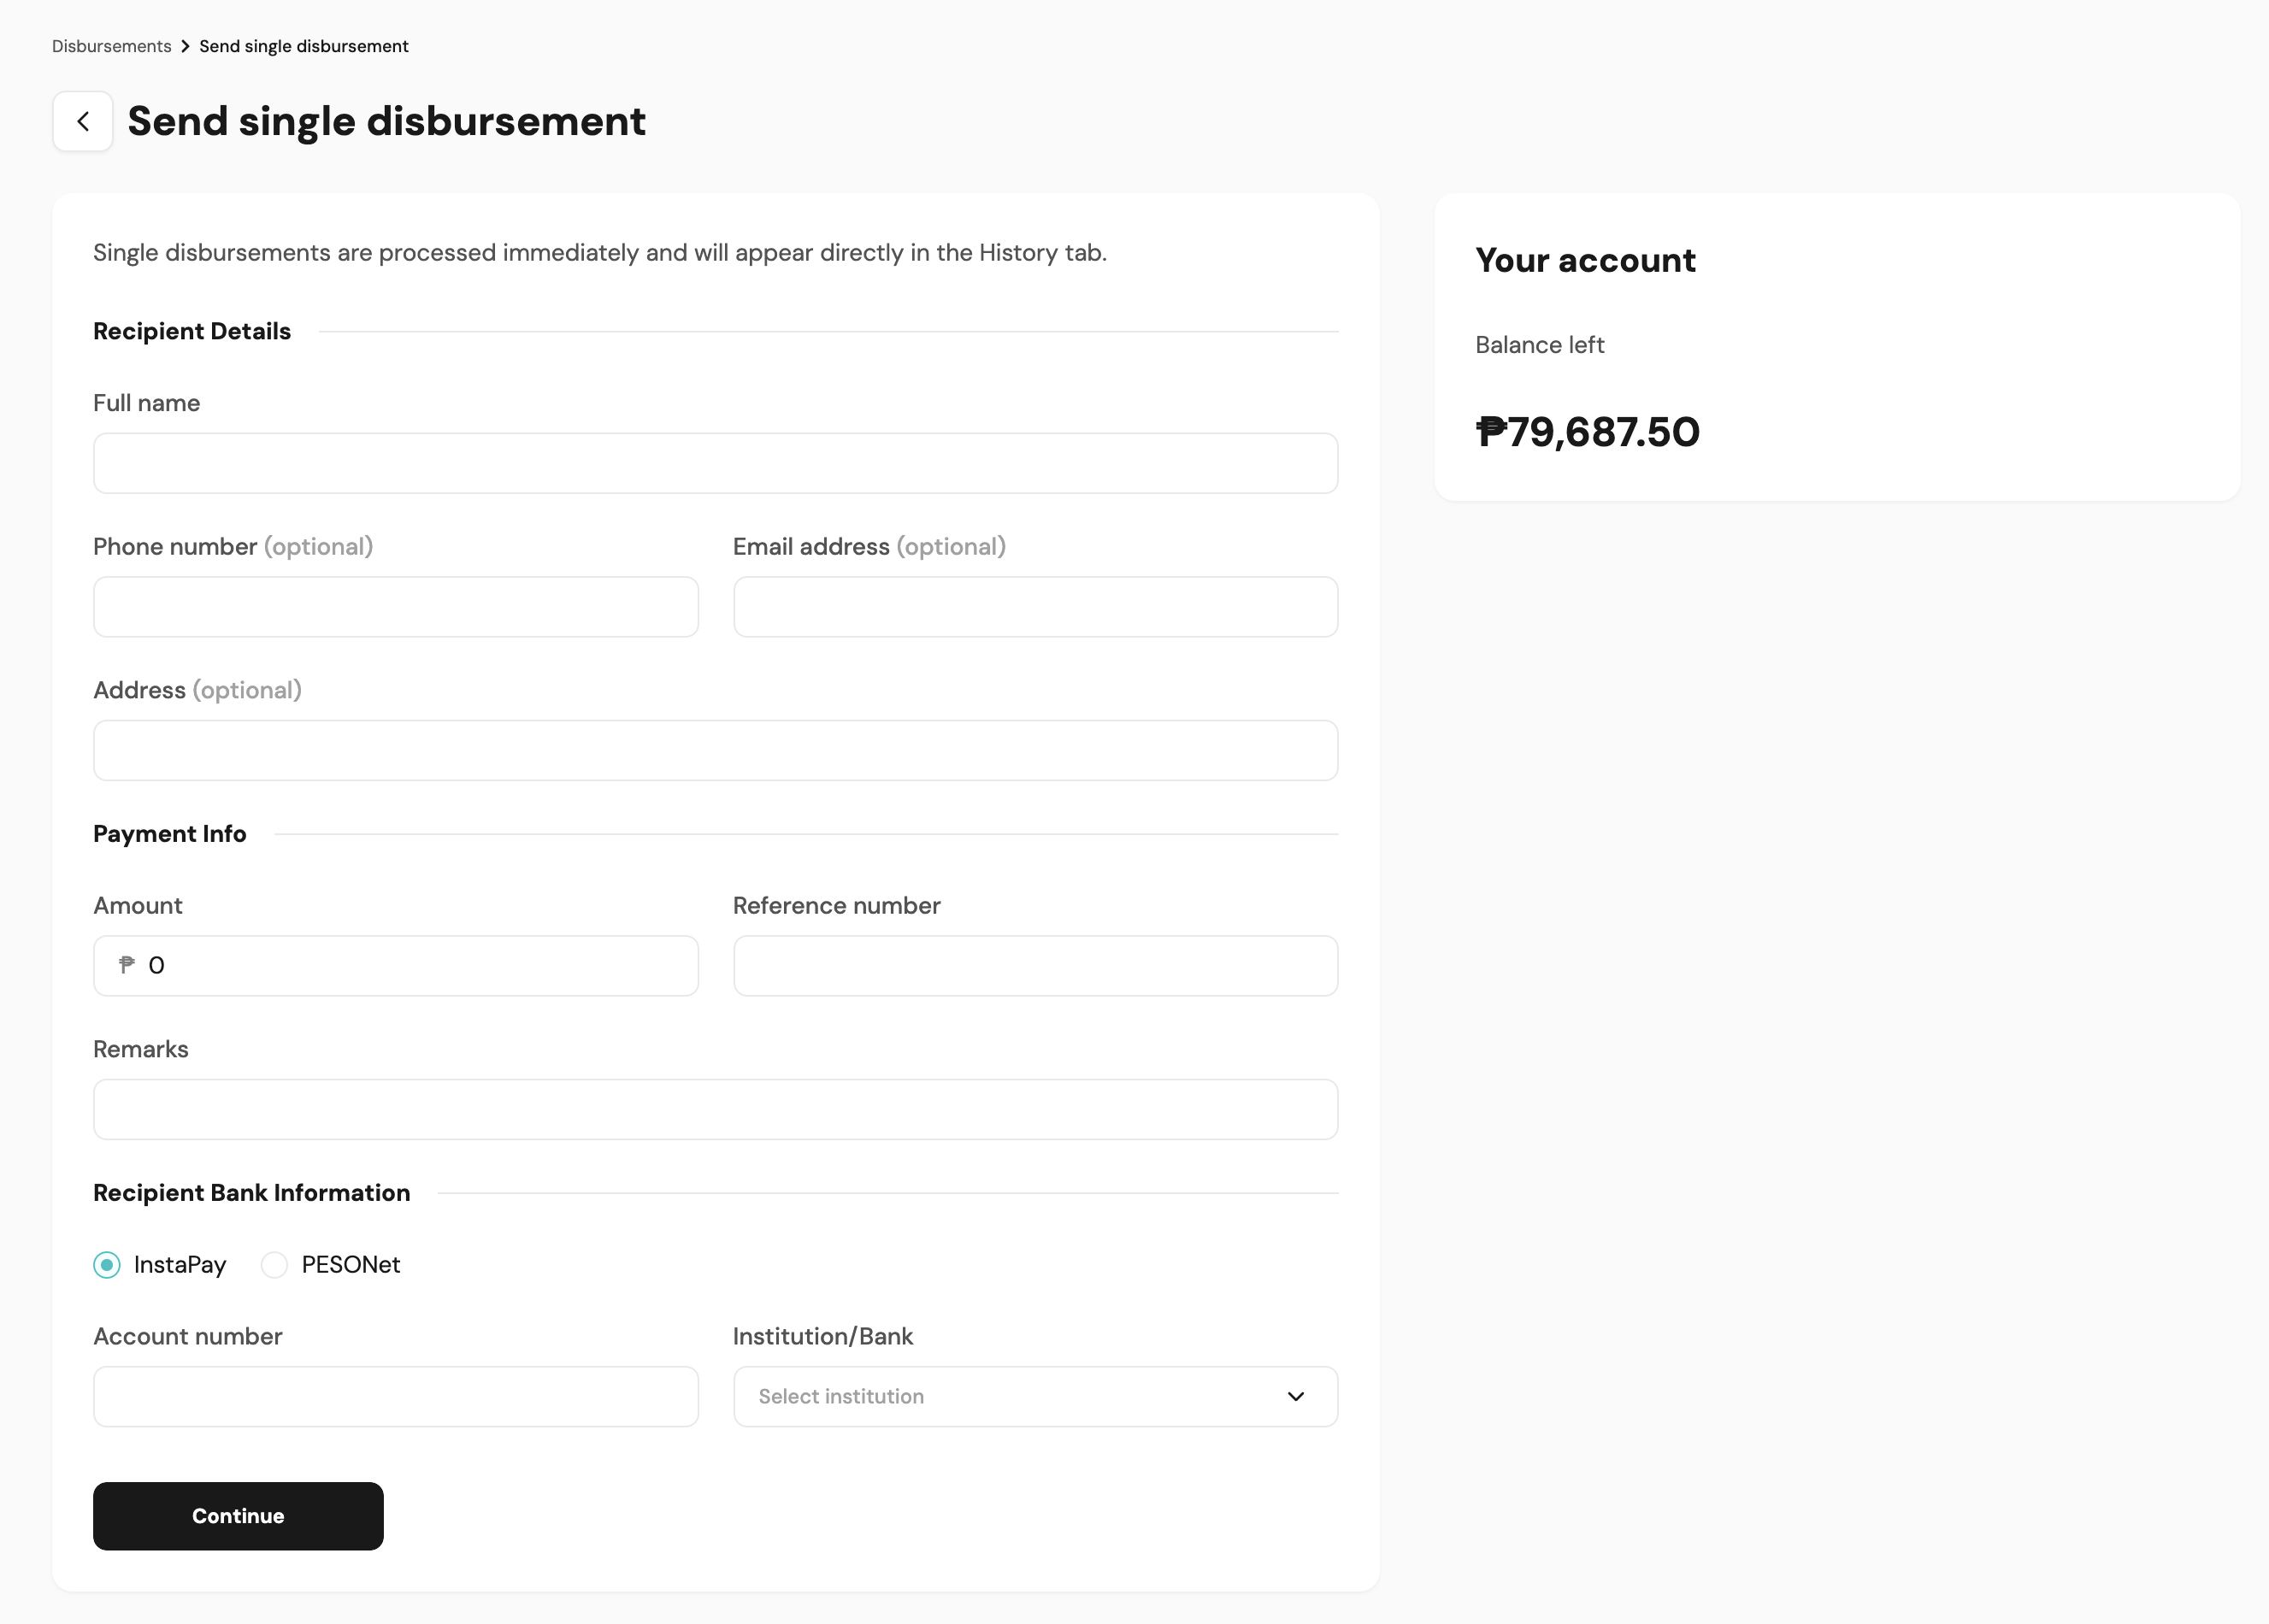2269x1624 pixels.
Task: Click into the Address field
Action: pyautogui.click(x=715, y=751)
